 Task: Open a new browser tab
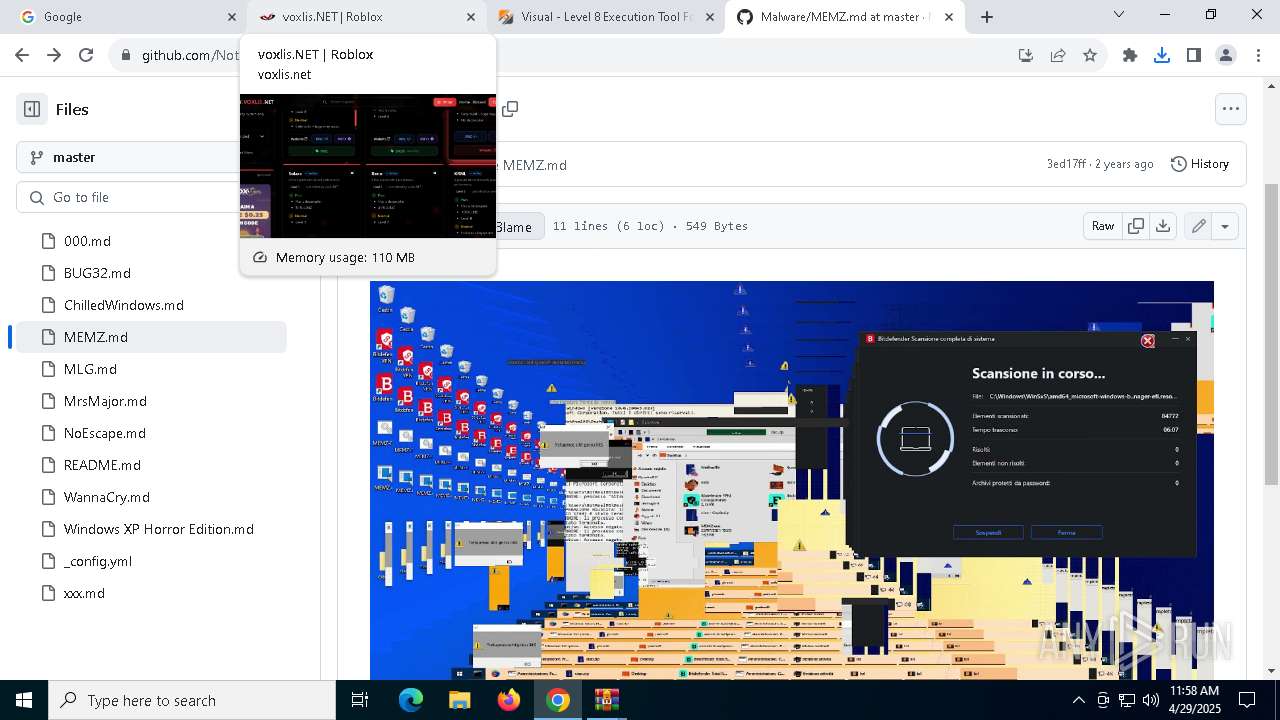point(987,17)
